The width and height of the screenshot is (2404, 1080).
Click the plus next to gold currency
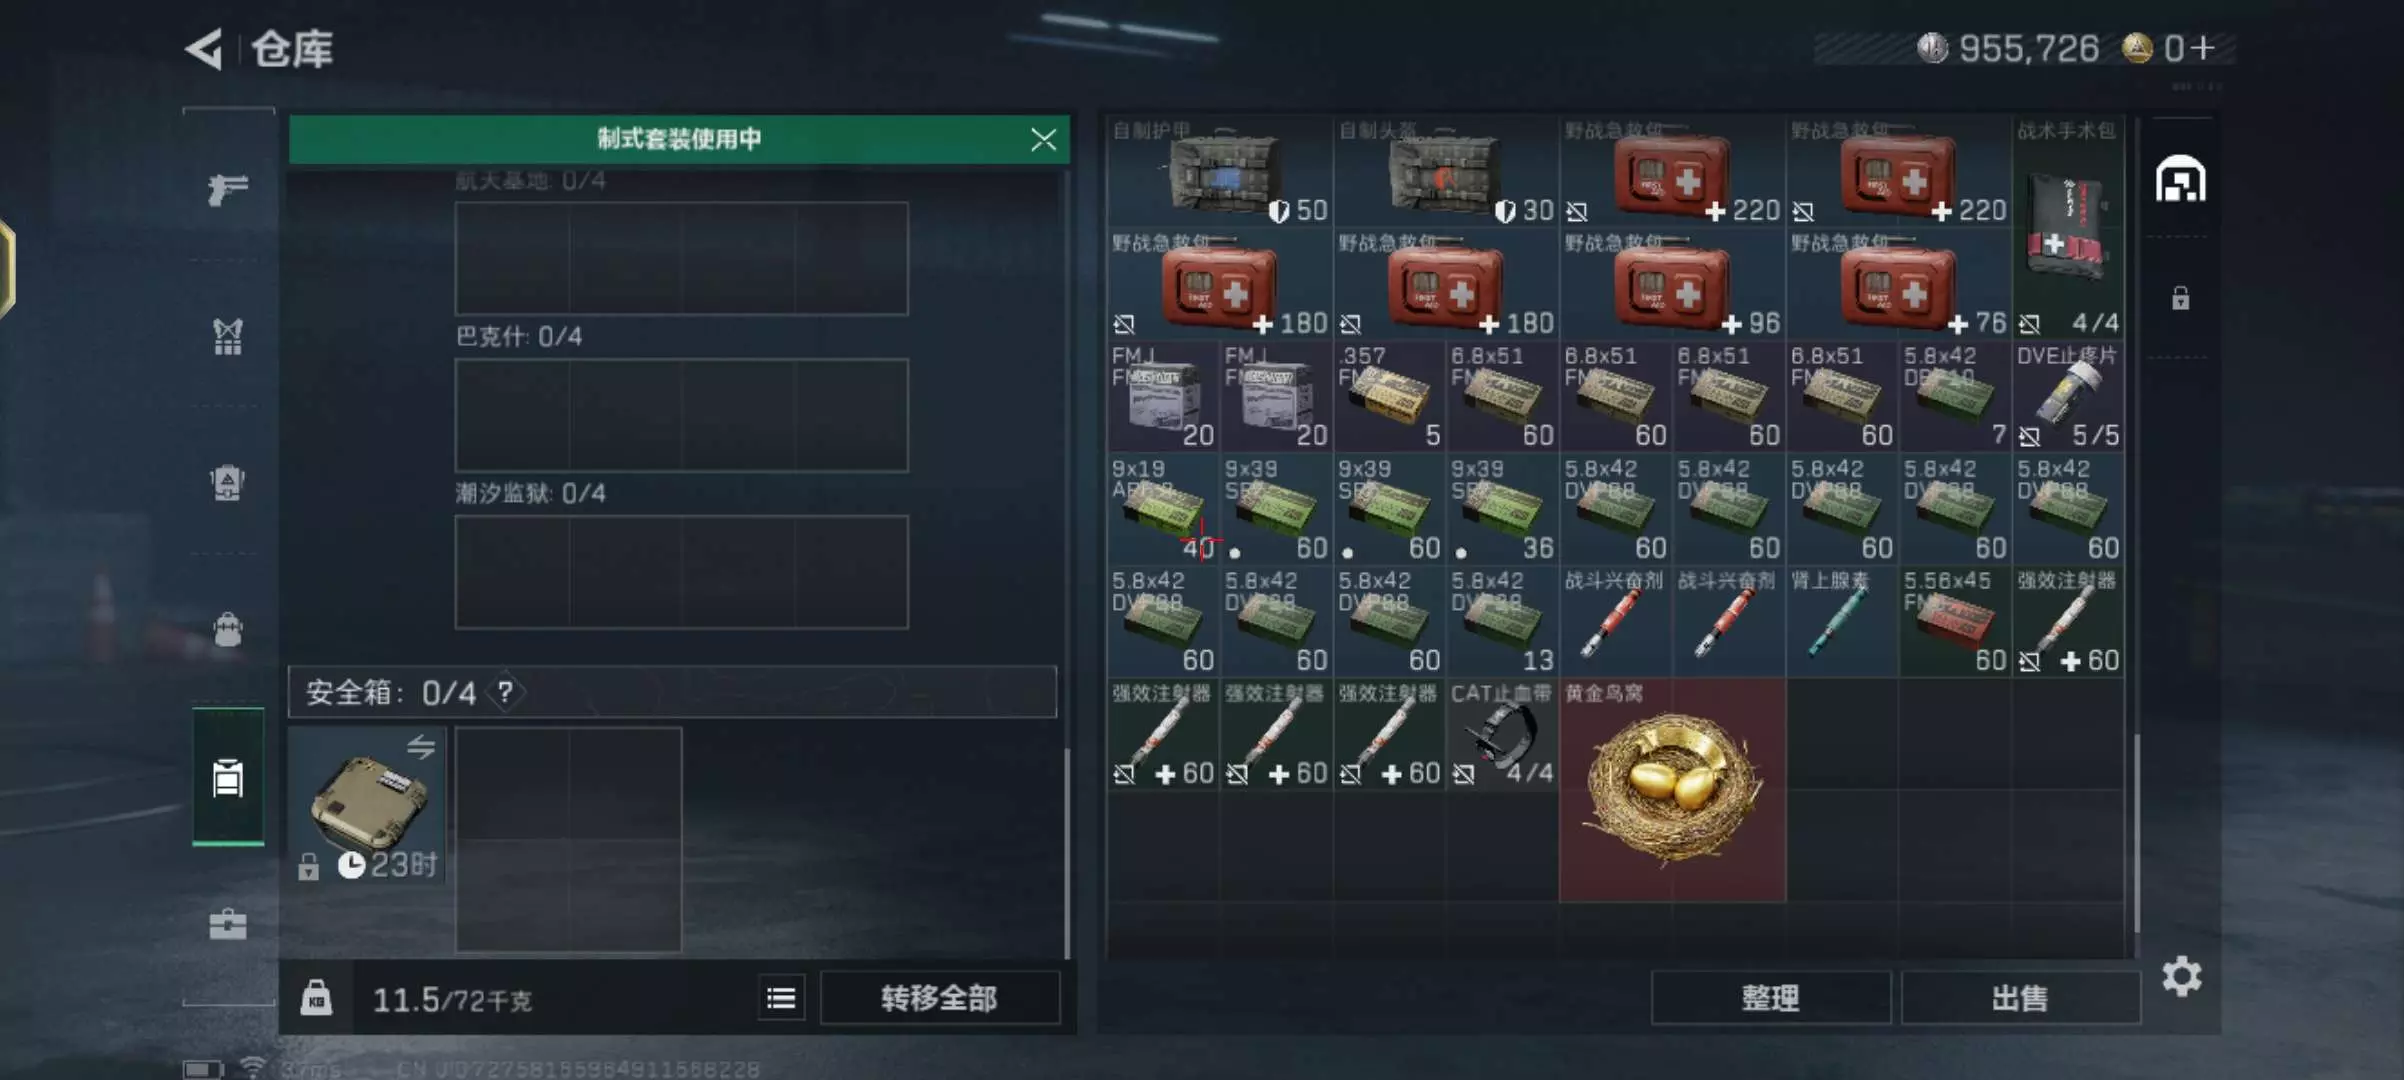[x=2202, y=47]
